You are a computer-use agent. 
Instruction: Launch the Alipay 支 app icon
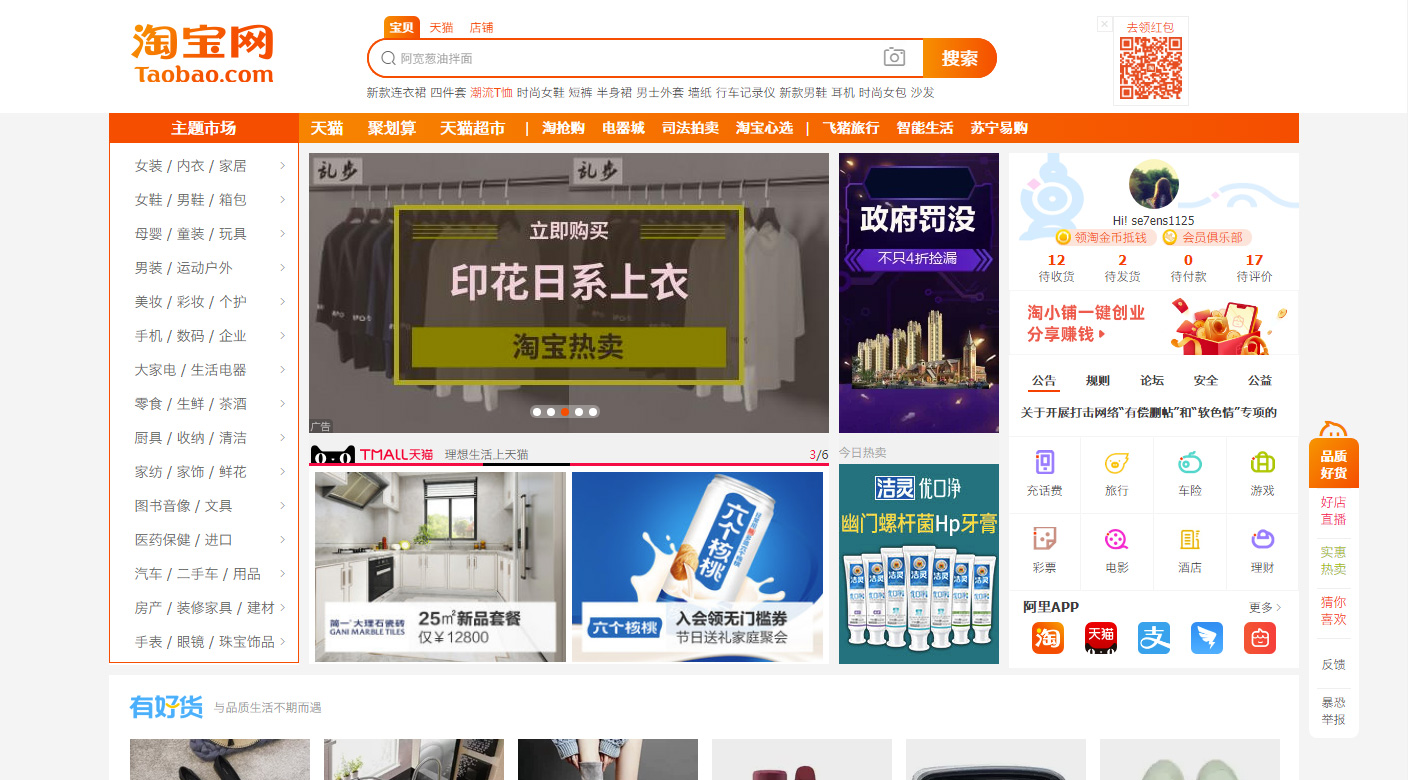click(1154, 638)
